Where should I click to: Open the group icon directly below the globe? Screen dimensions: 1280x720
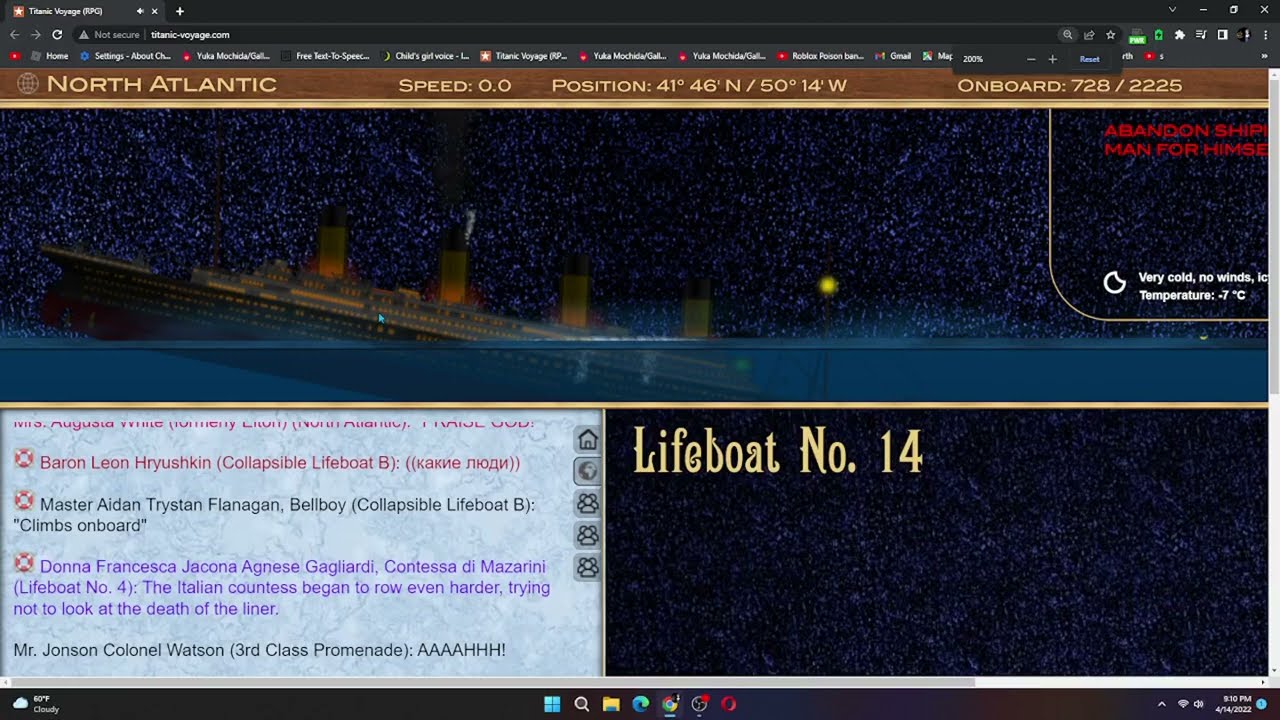588,503
